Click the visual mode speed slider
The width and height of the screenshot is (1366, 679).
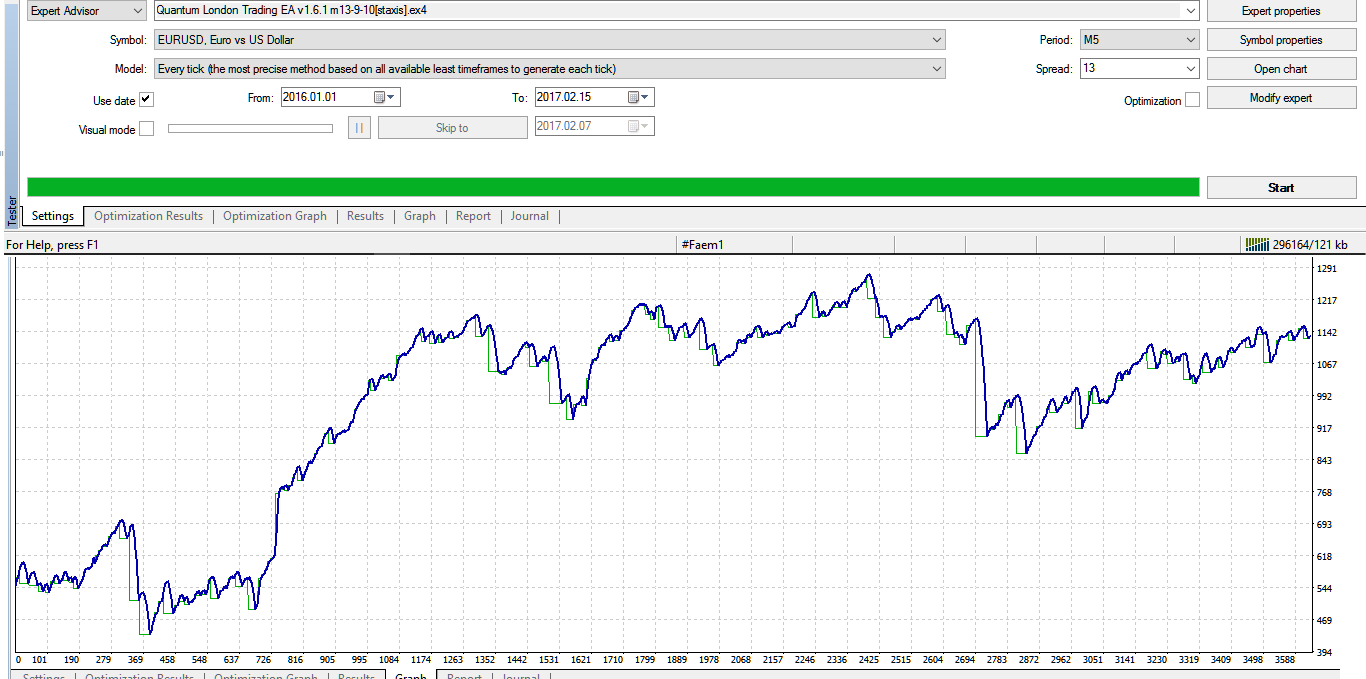[250, 128]
